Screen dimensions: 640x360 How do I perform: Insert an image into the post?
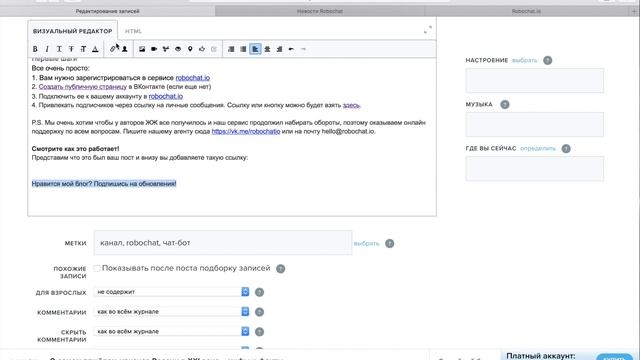142,49
